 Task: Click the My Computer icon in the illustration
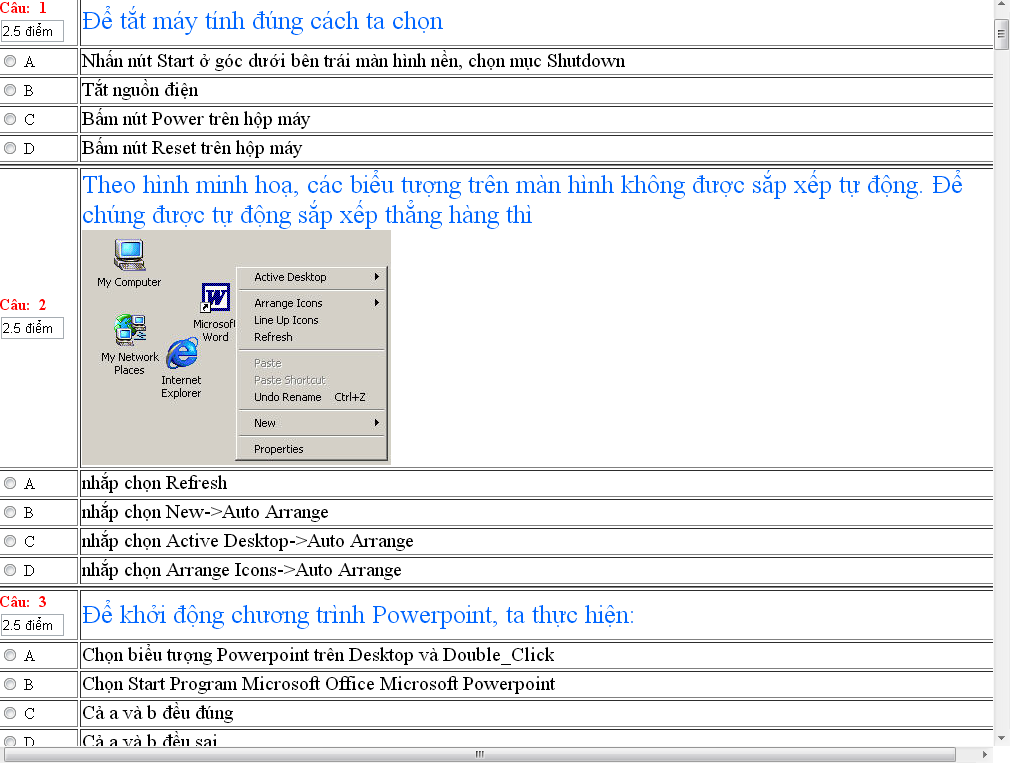coord(129,255)
